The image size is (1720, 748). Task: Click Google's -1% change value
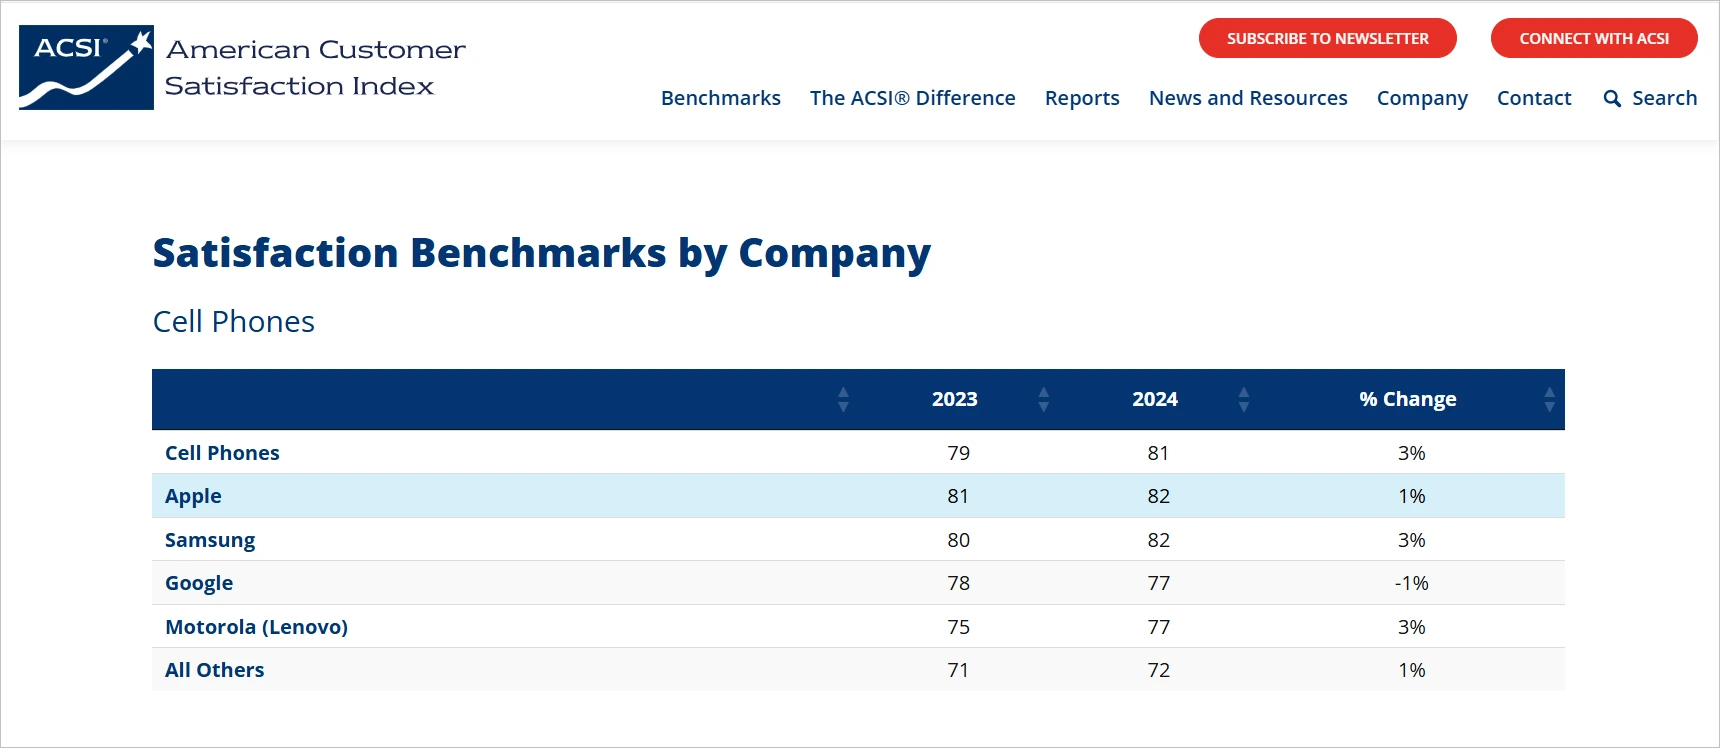pyautogui.click(x=1411, y=583)
